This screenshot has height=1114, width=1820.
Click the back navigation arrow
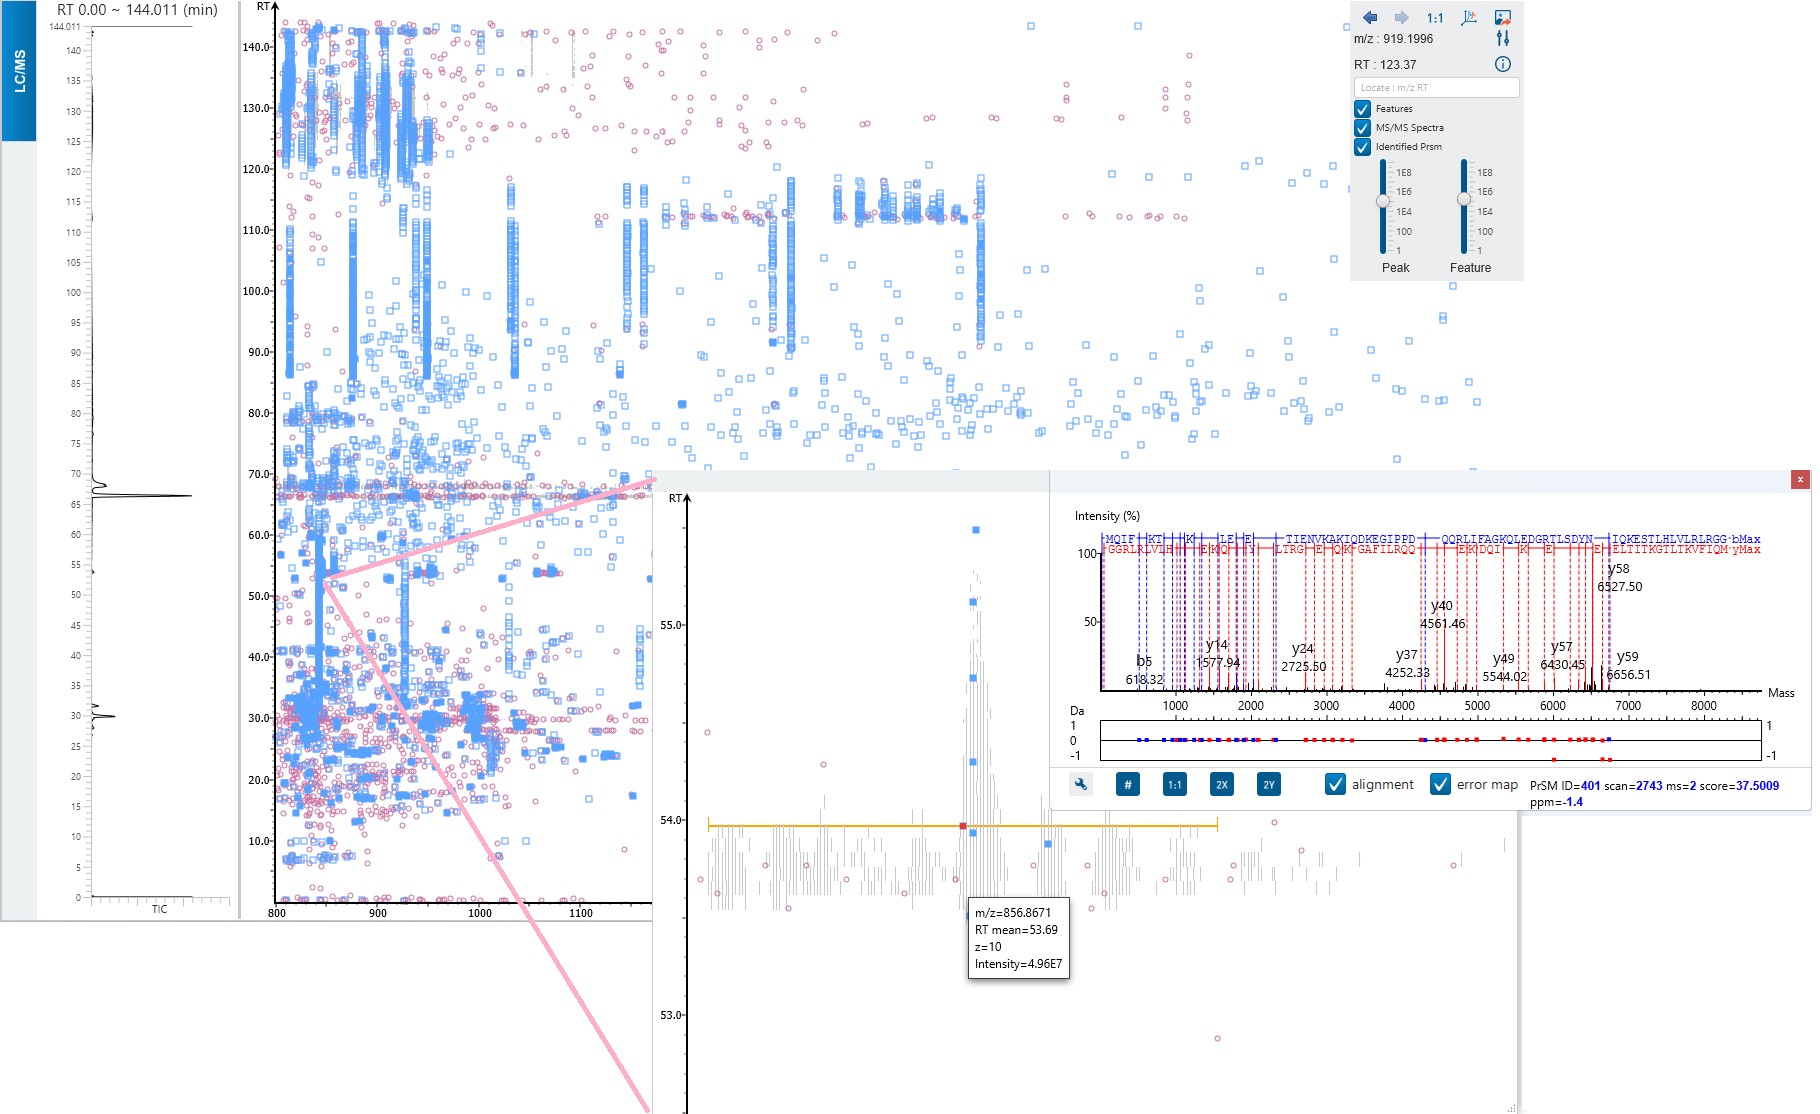[1370, 17]
